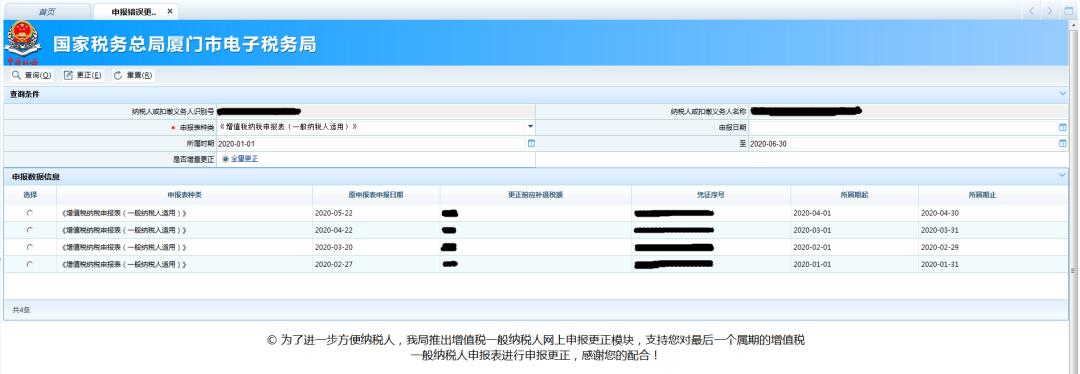1080x374 pixels.
Task: Click the 所属期起 column header
Action: click(x=854, y=195)
